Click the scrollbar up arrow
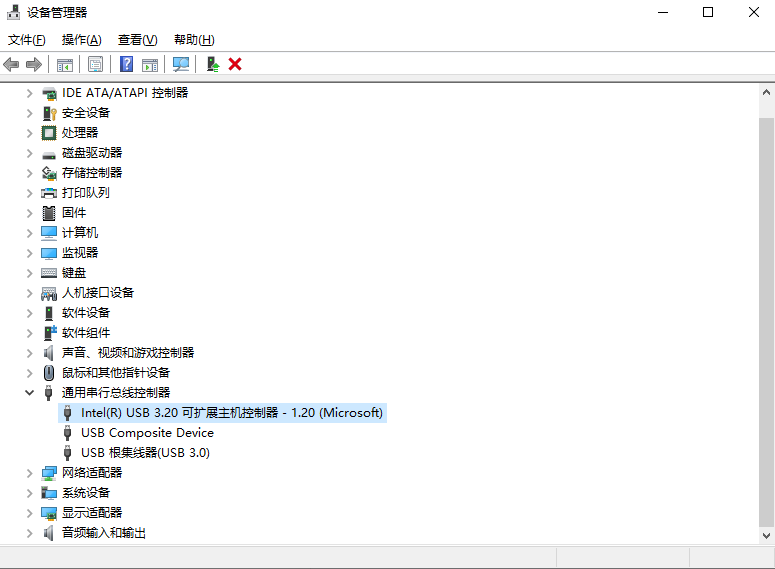 click(766, 92)
